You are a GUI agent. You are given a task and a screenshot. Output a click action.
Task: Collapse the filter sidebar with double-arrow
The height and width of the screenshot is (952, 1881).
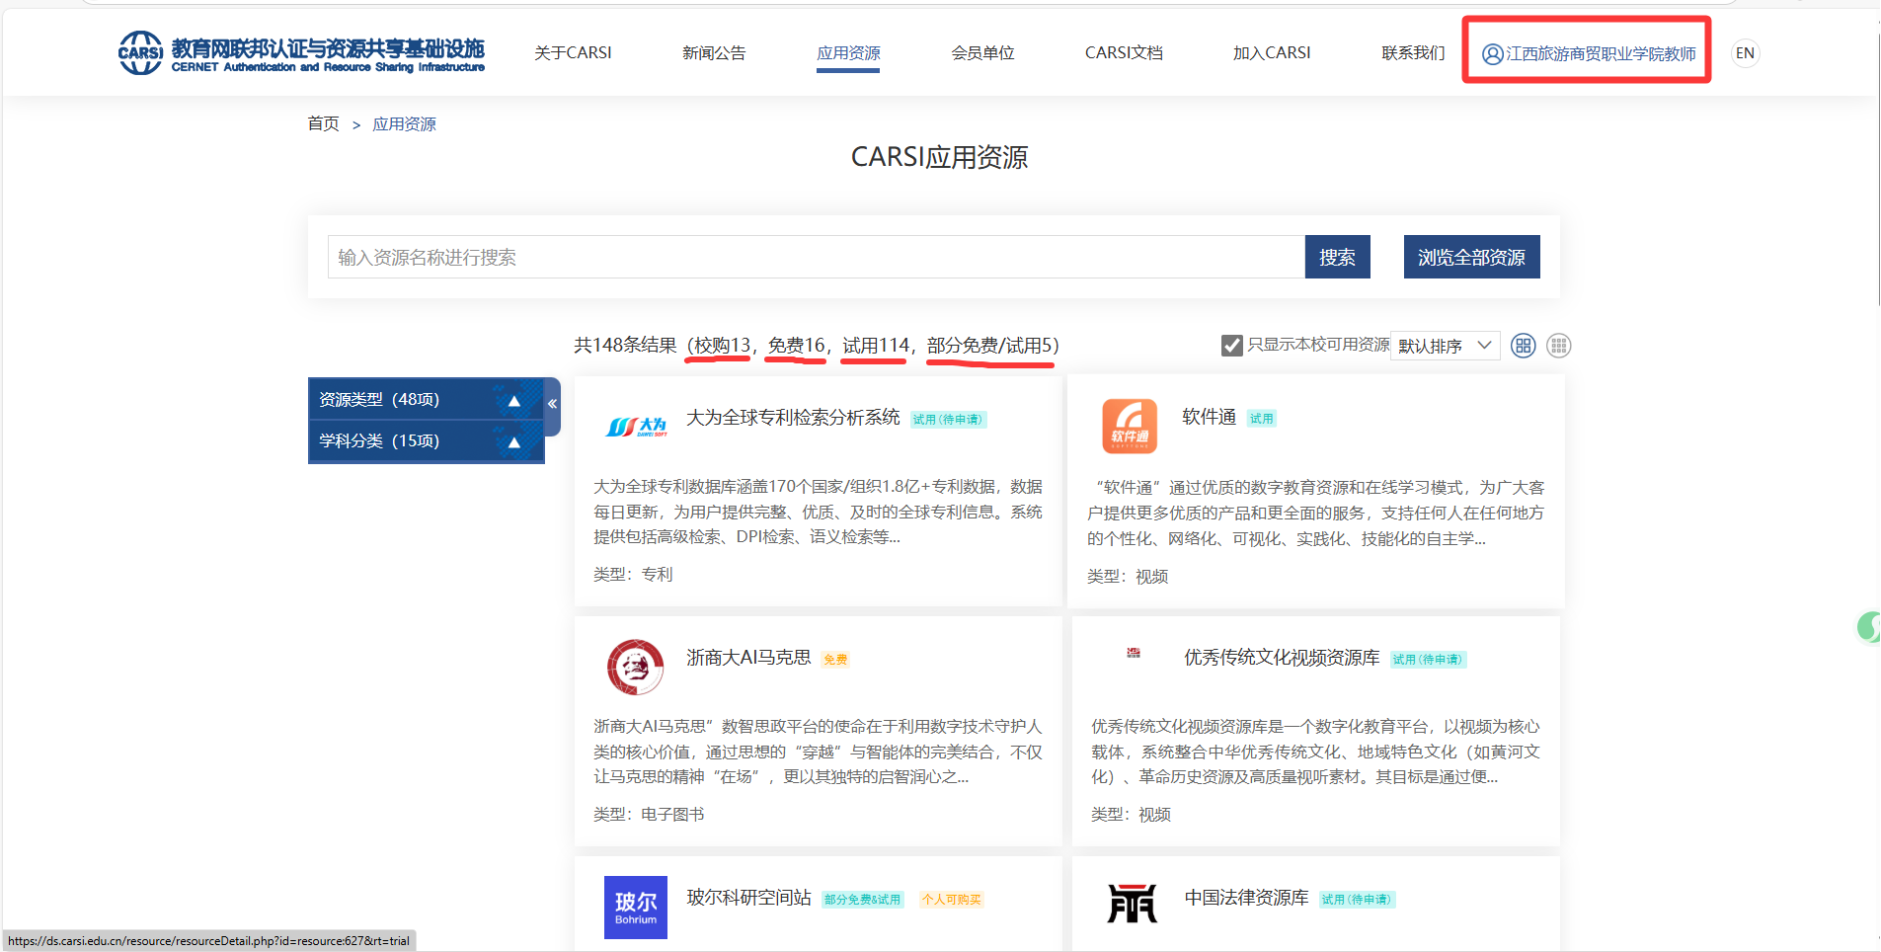[552, 404]
